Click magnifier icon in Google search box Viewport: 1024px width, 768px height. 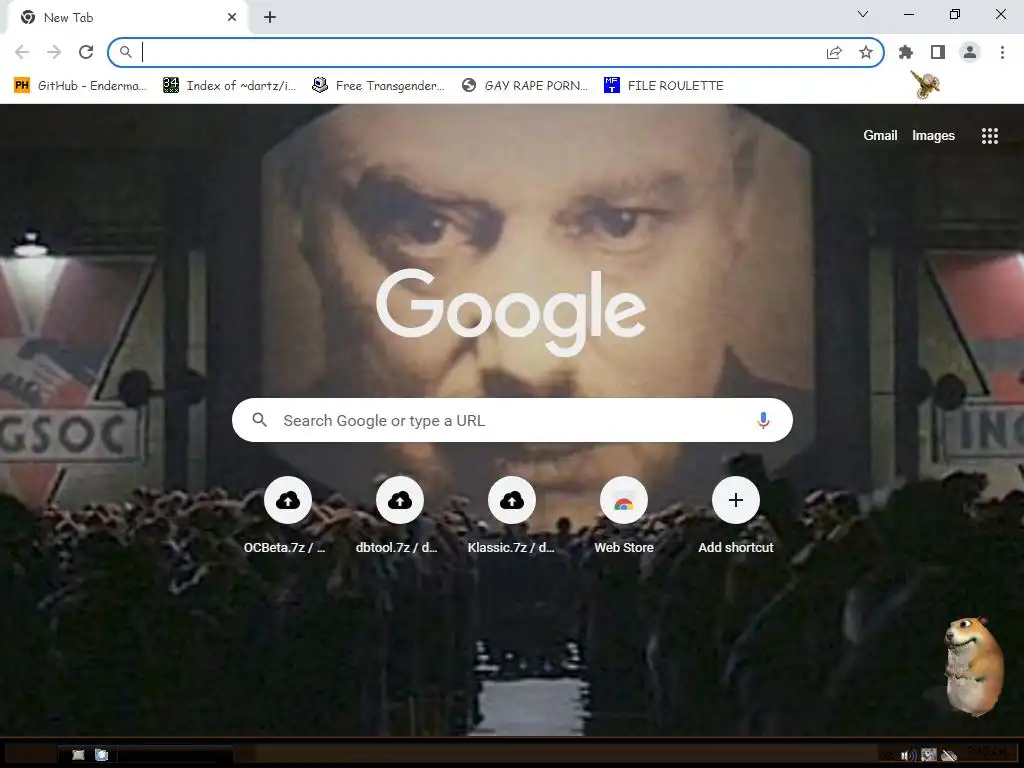click(x=259, y=420)
